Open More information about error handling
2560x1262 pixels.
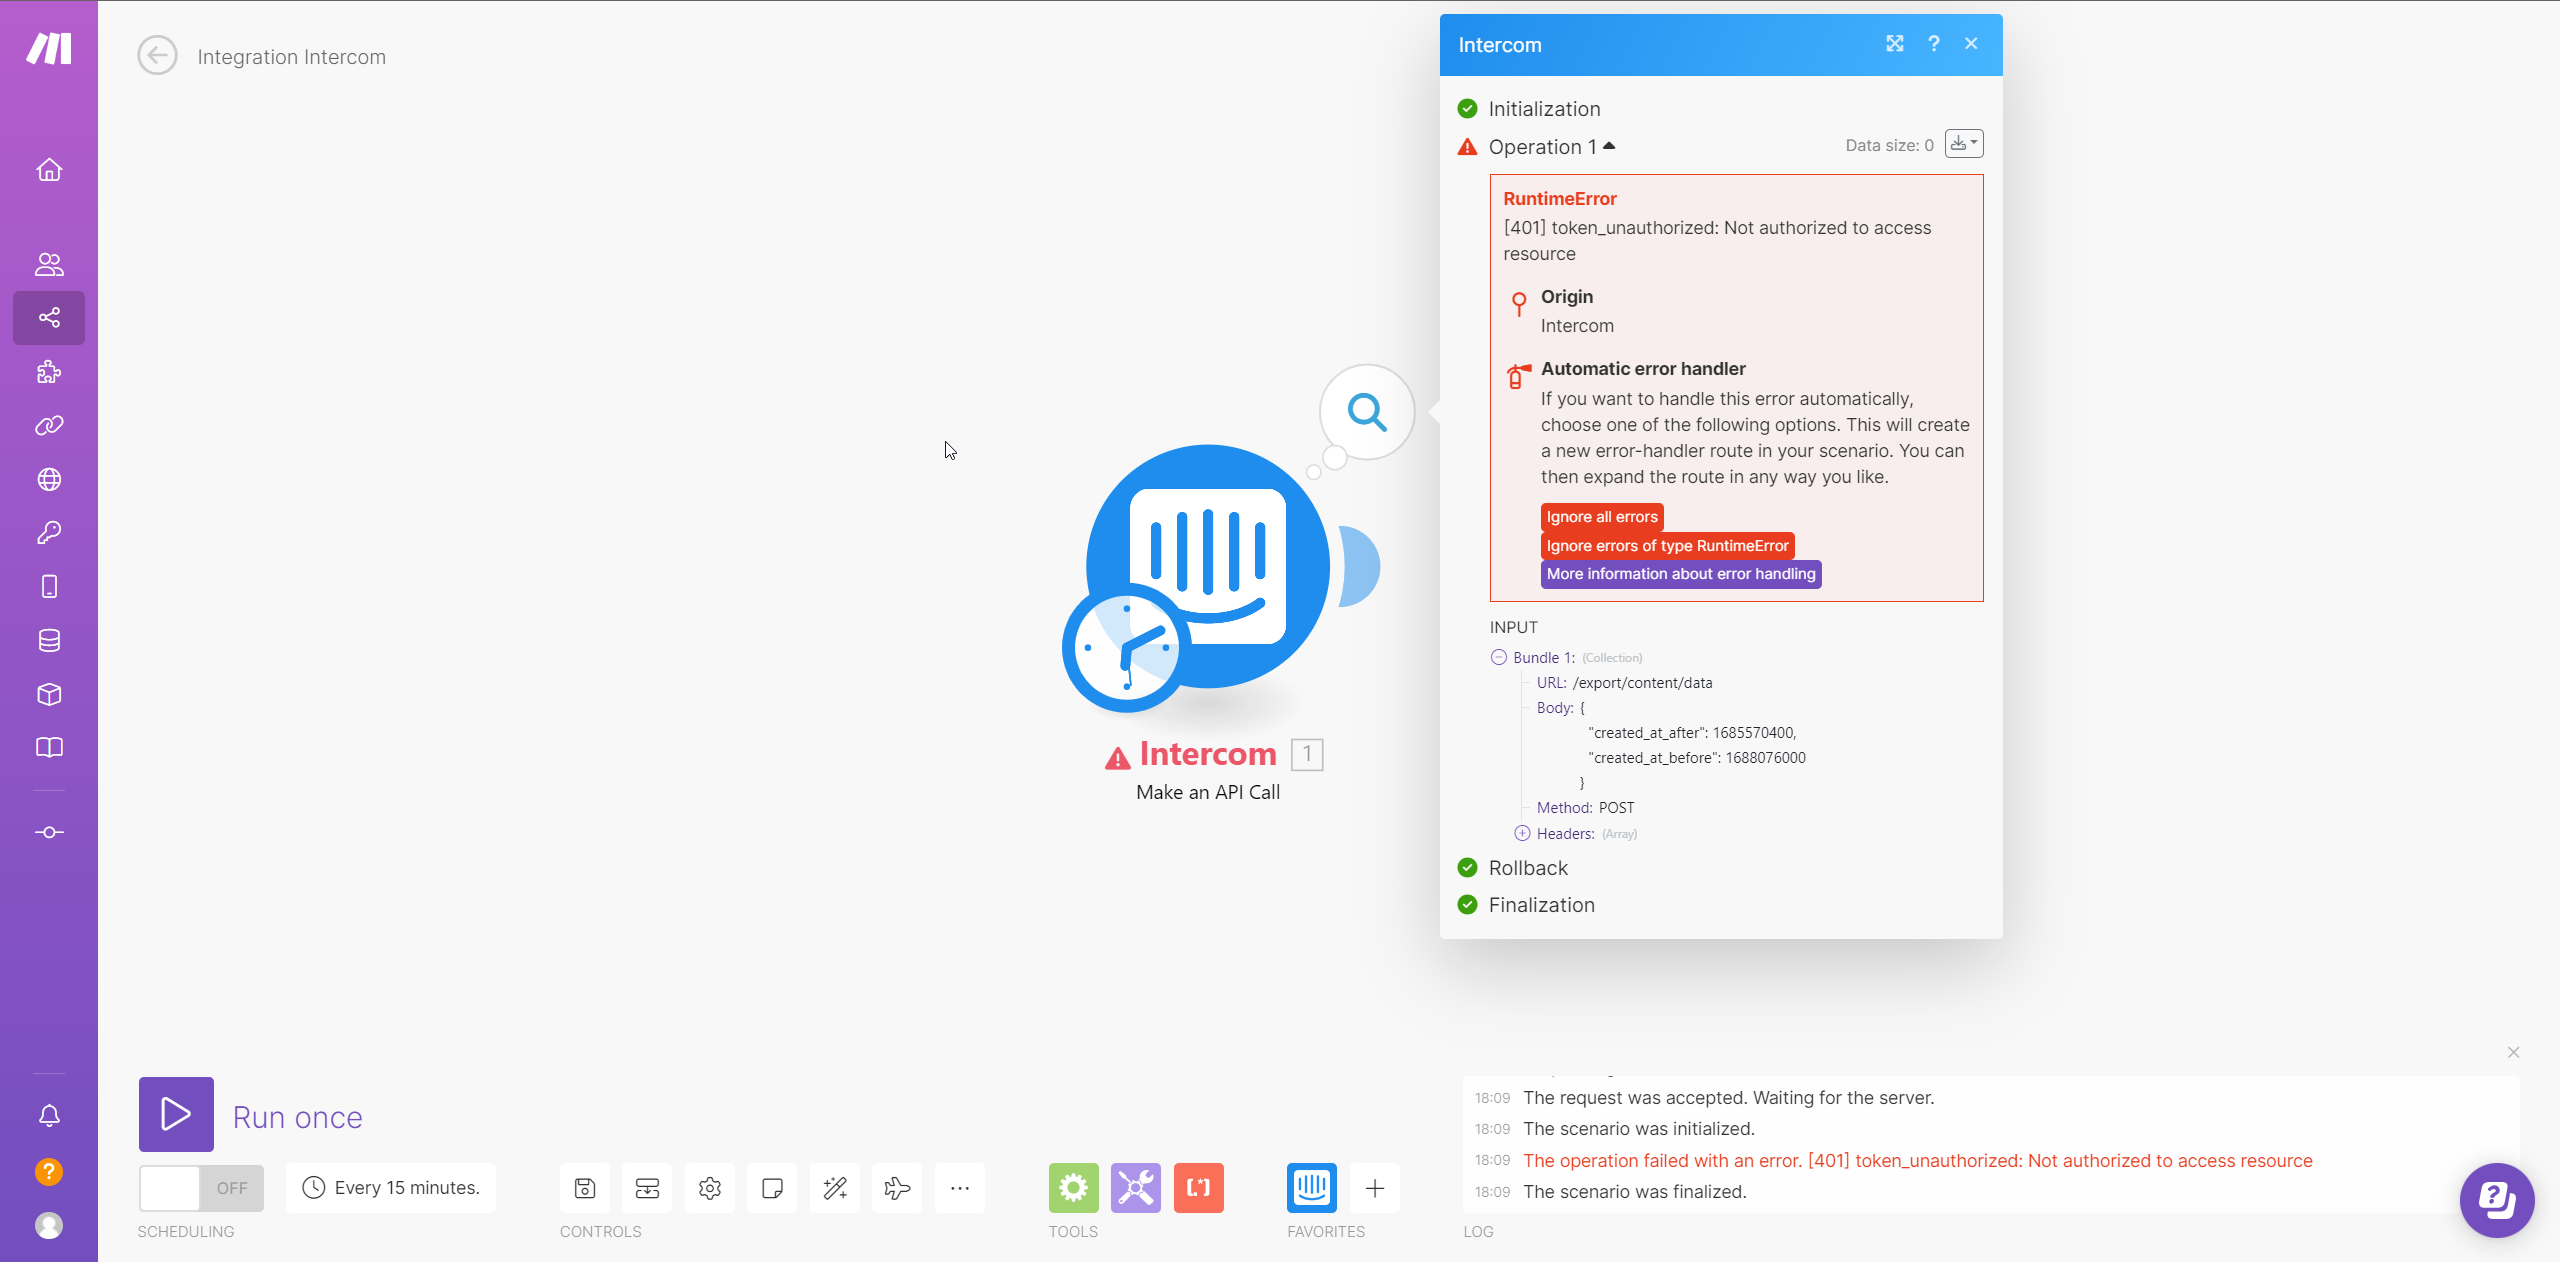point(1681,574)
